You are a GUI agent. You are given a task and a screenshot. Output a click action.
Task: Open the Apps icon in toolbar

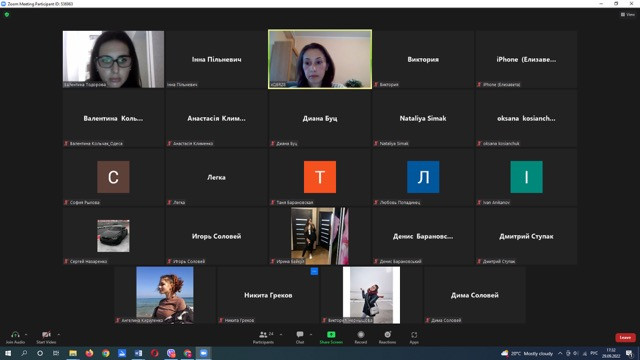point(414,337)
